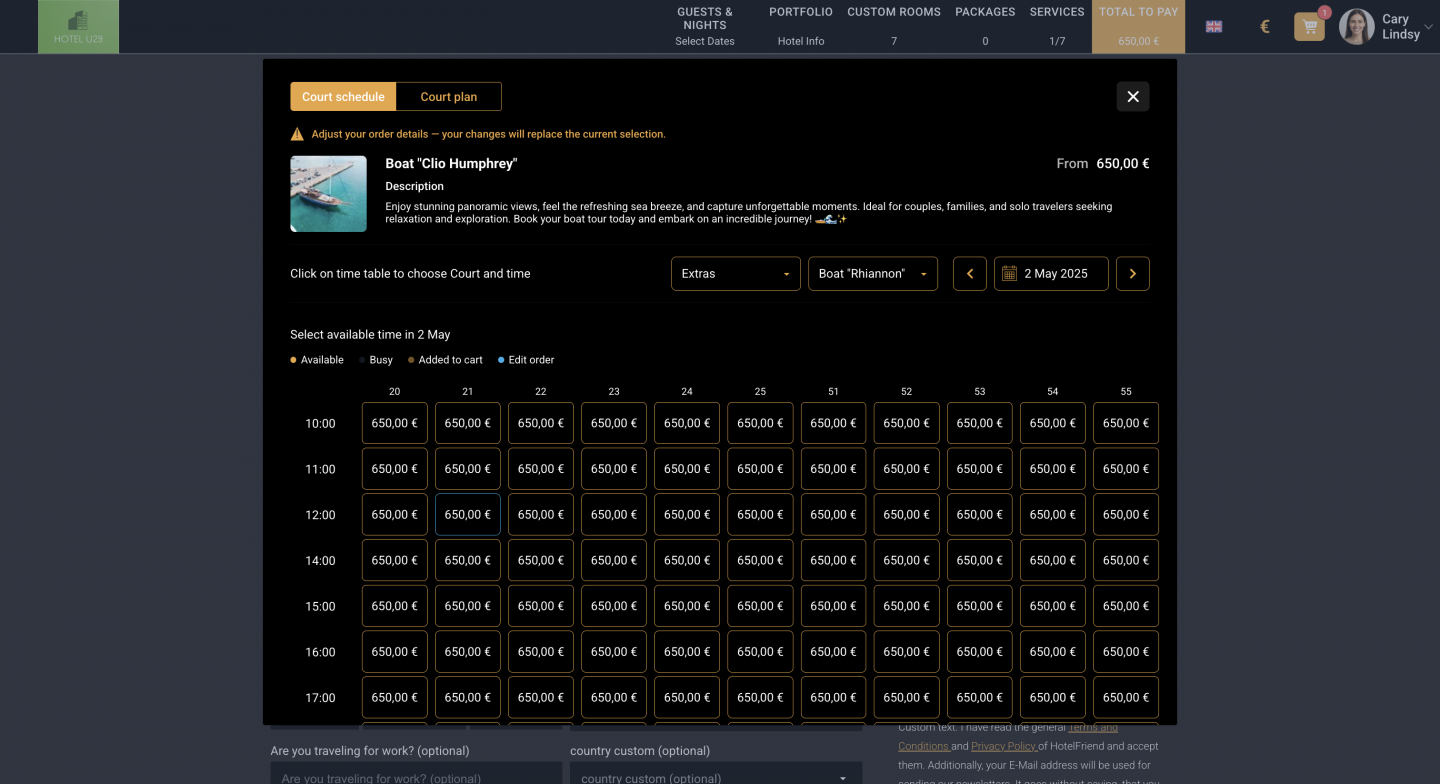This screenshot has height=784, width=1440.
Task: Select the 11:00 slot for court 52
Action: 907,469
